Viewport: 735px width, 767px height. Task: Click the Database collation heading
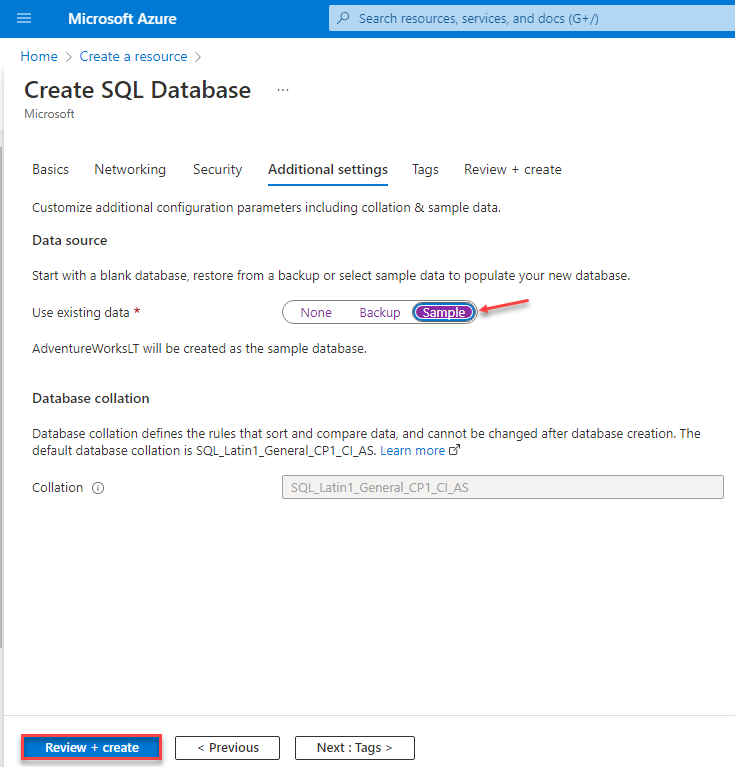point(90,398)
